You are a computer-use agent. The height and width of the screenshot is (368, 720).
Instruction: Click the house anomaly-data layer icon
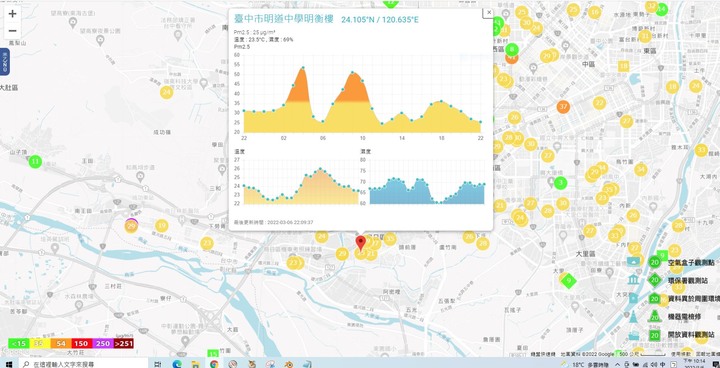[634, 298]
